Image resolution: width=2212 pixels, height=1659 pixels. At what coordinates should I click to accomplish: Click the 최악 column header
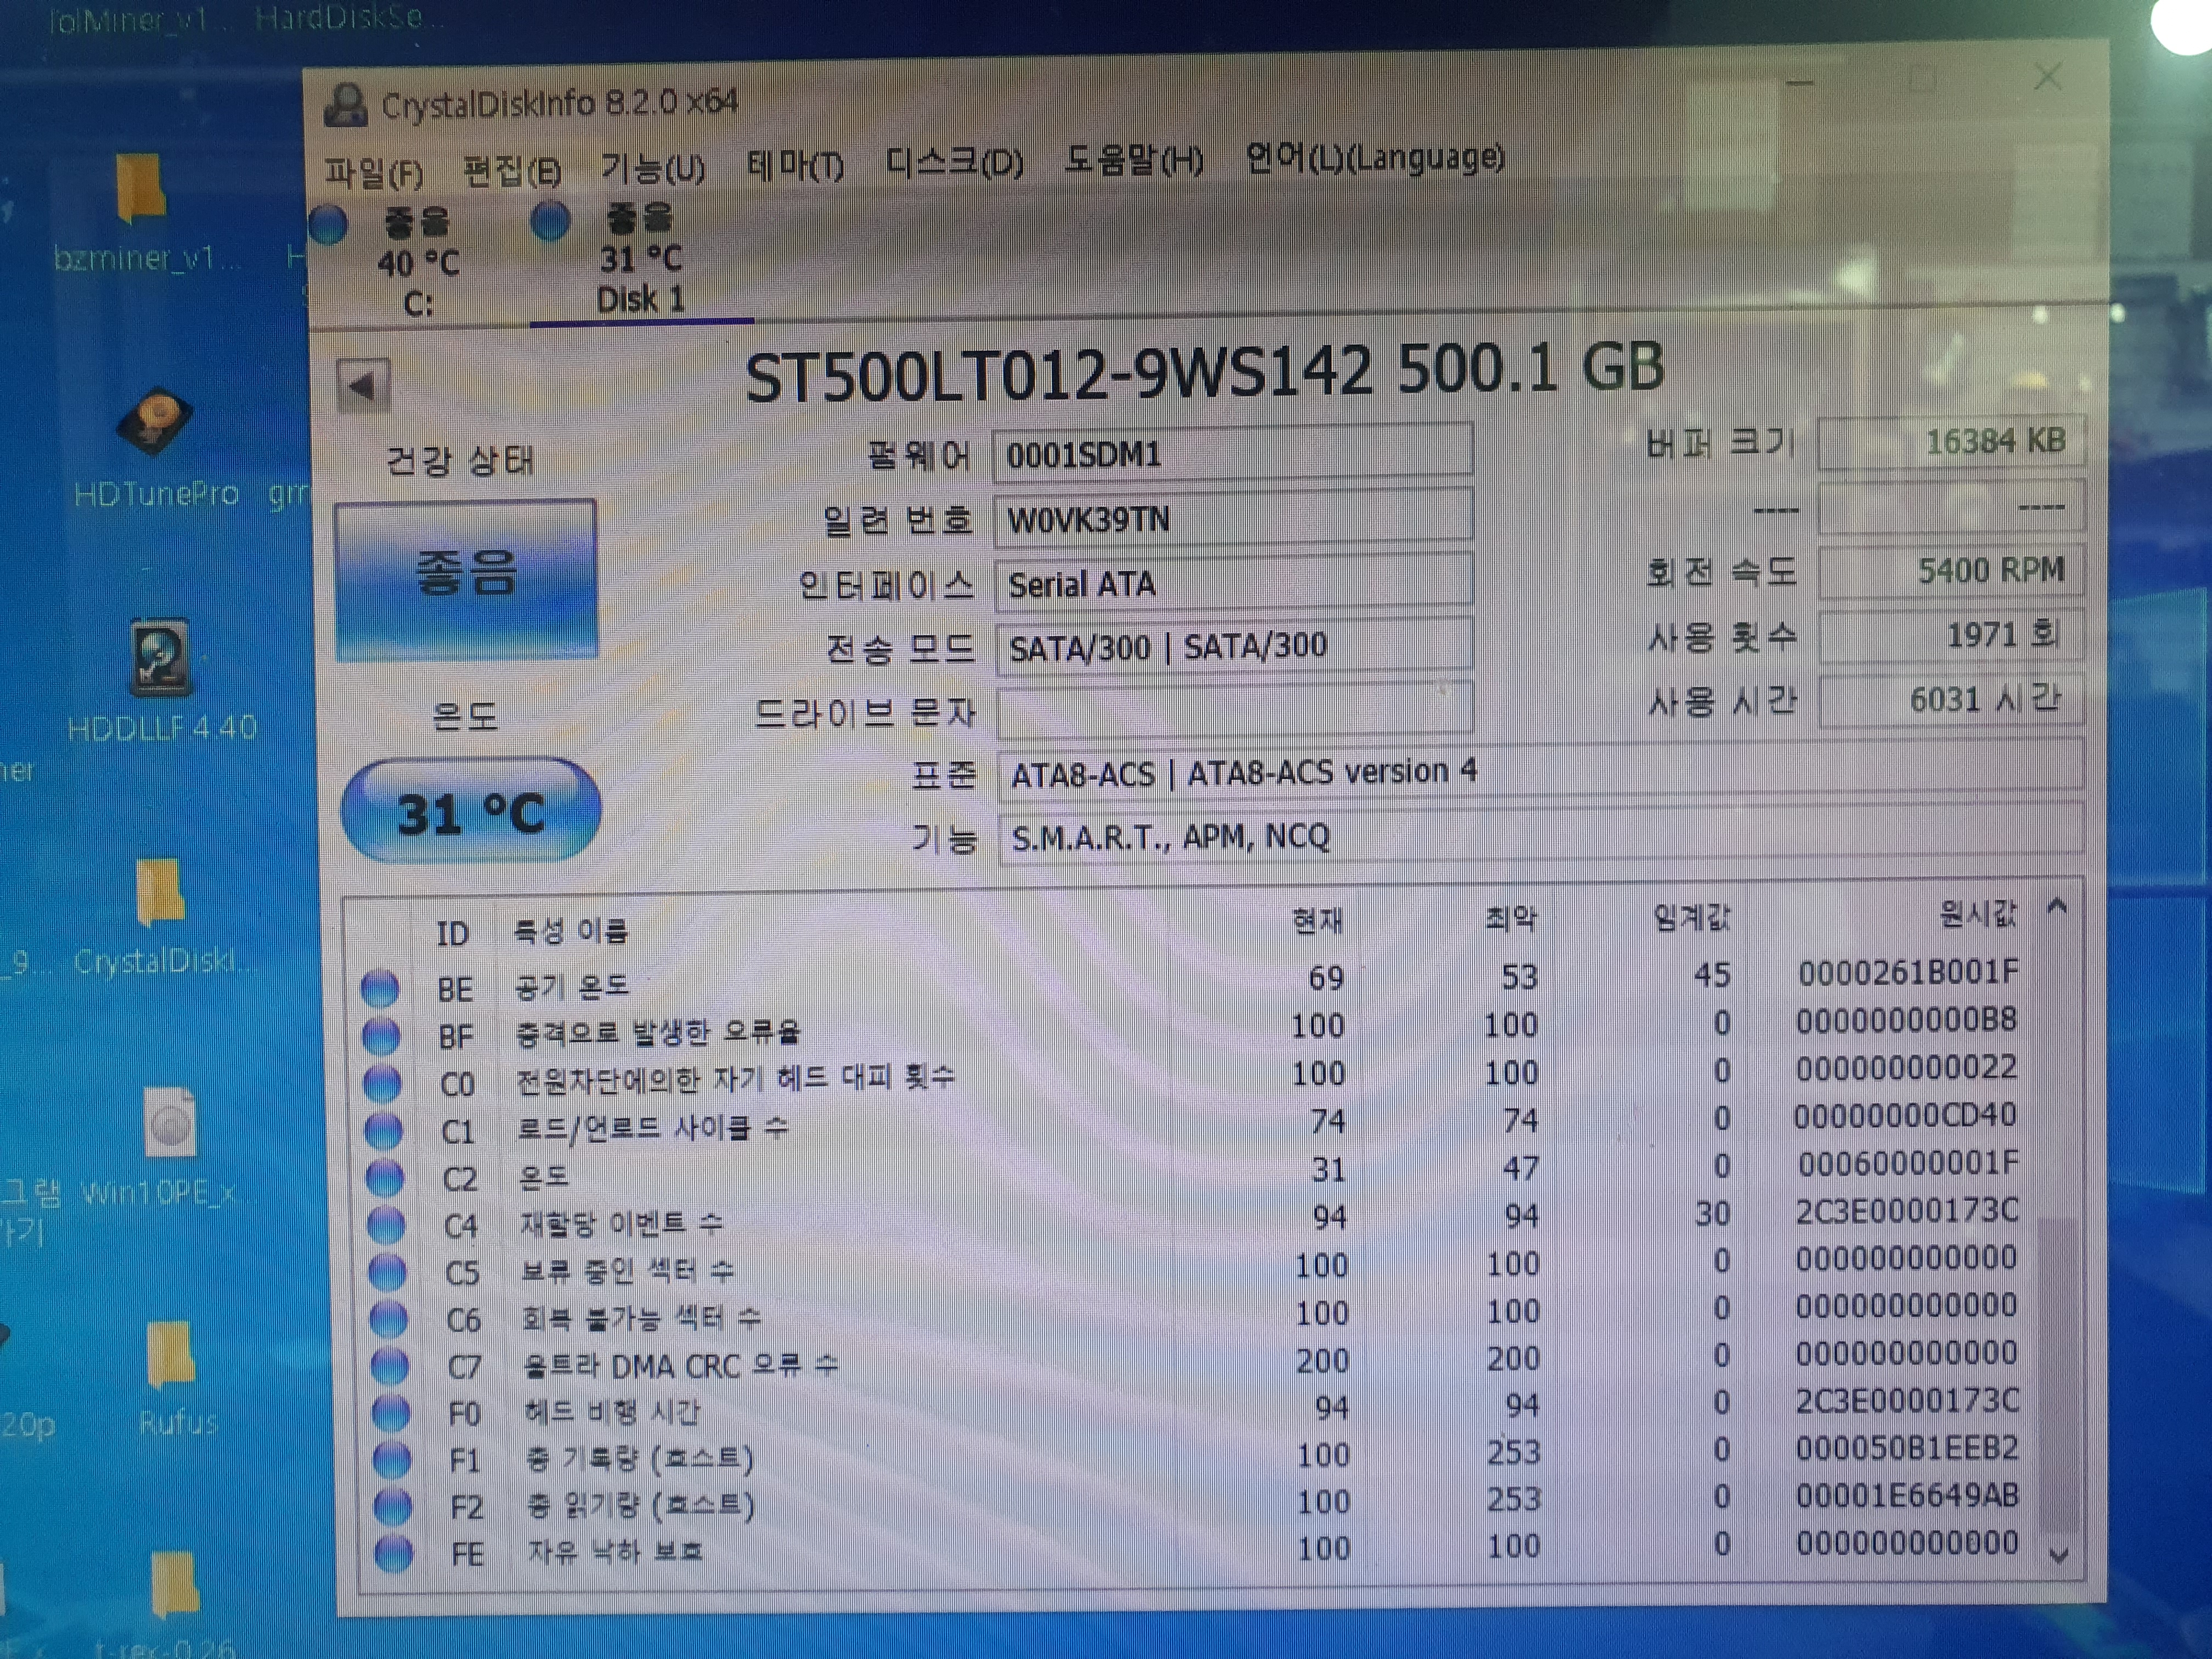(x=1510, y=918)
